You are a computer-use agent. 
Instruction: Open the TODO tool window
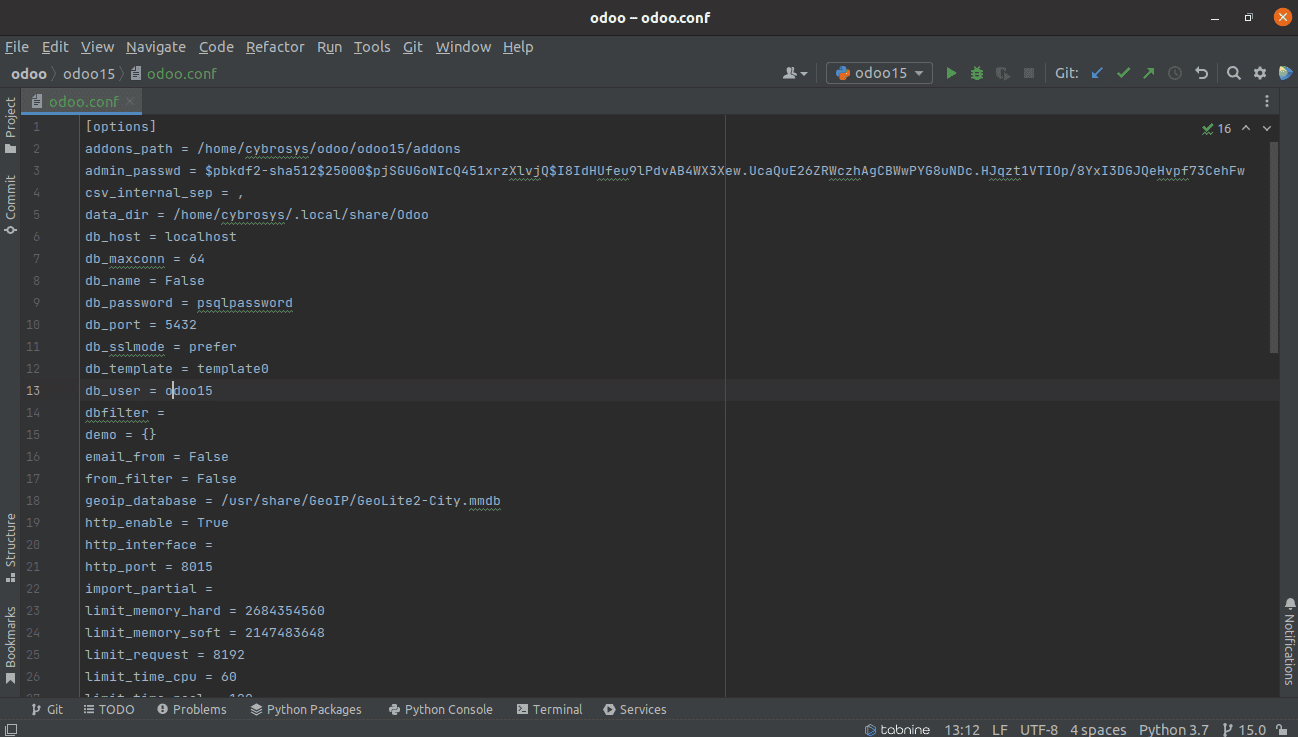pos(108,709)
